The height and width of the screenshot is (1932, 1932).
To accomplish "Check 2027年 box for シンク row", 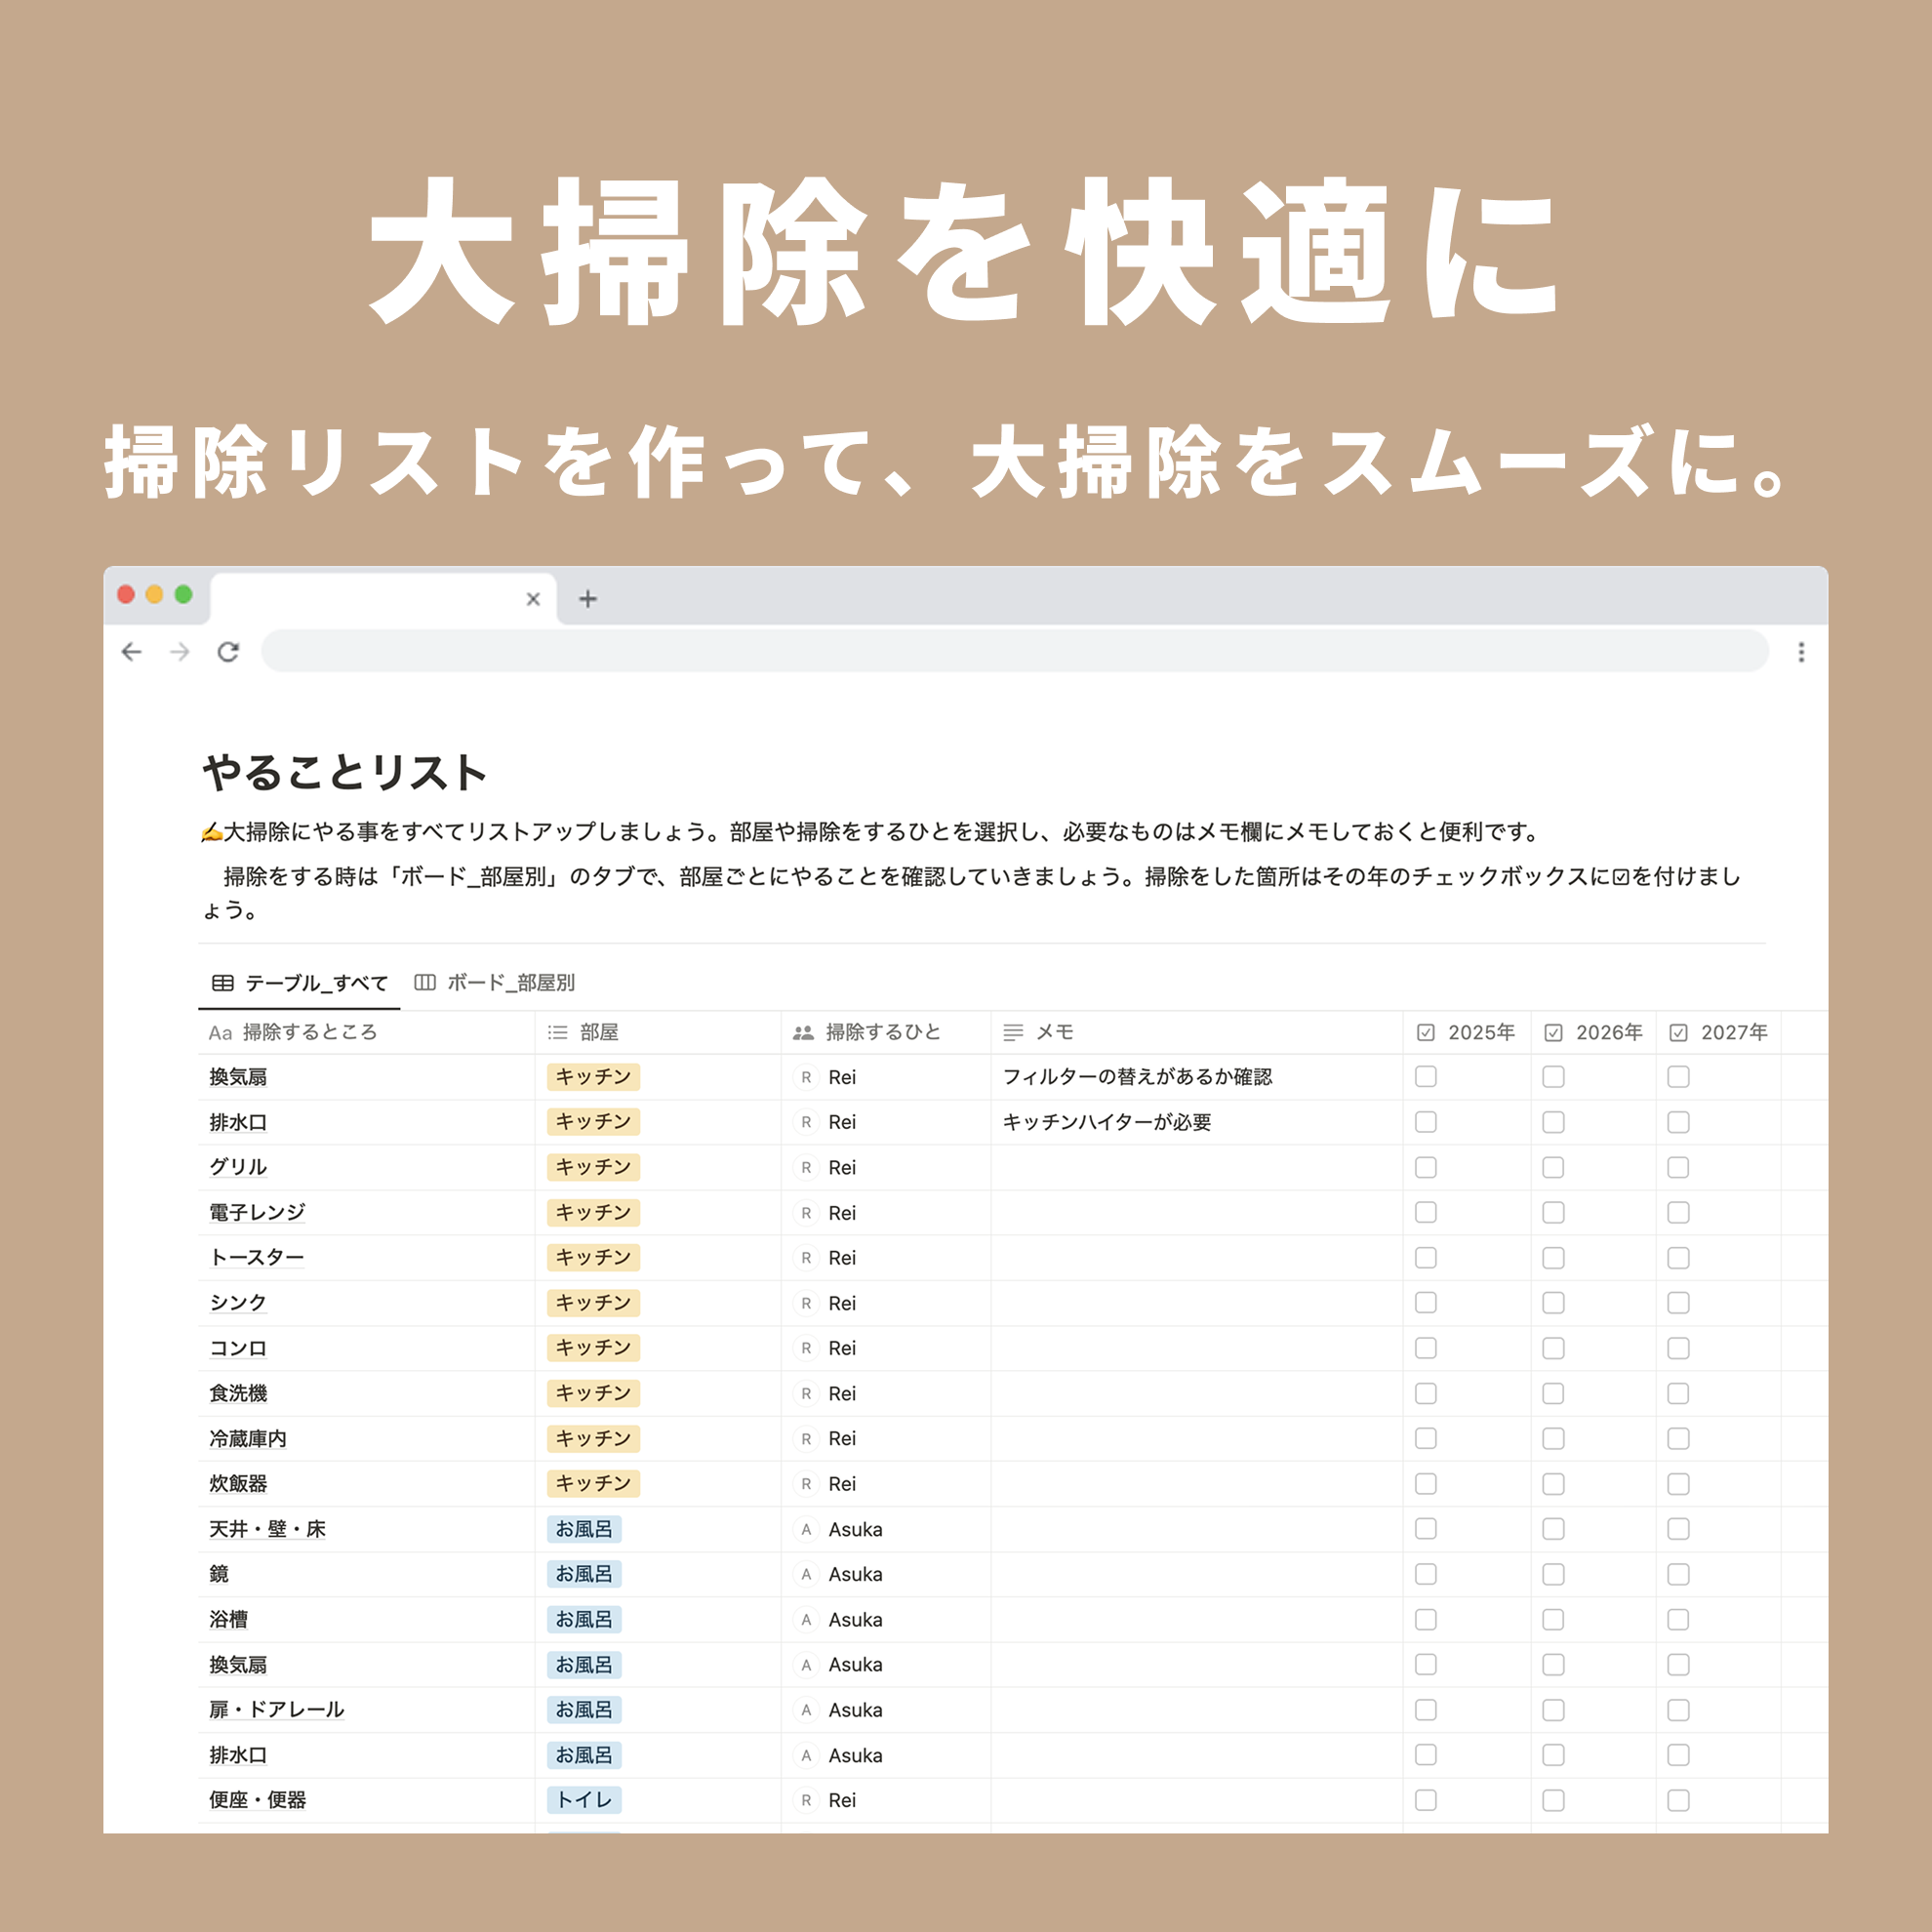I will coord(1678,1303).
